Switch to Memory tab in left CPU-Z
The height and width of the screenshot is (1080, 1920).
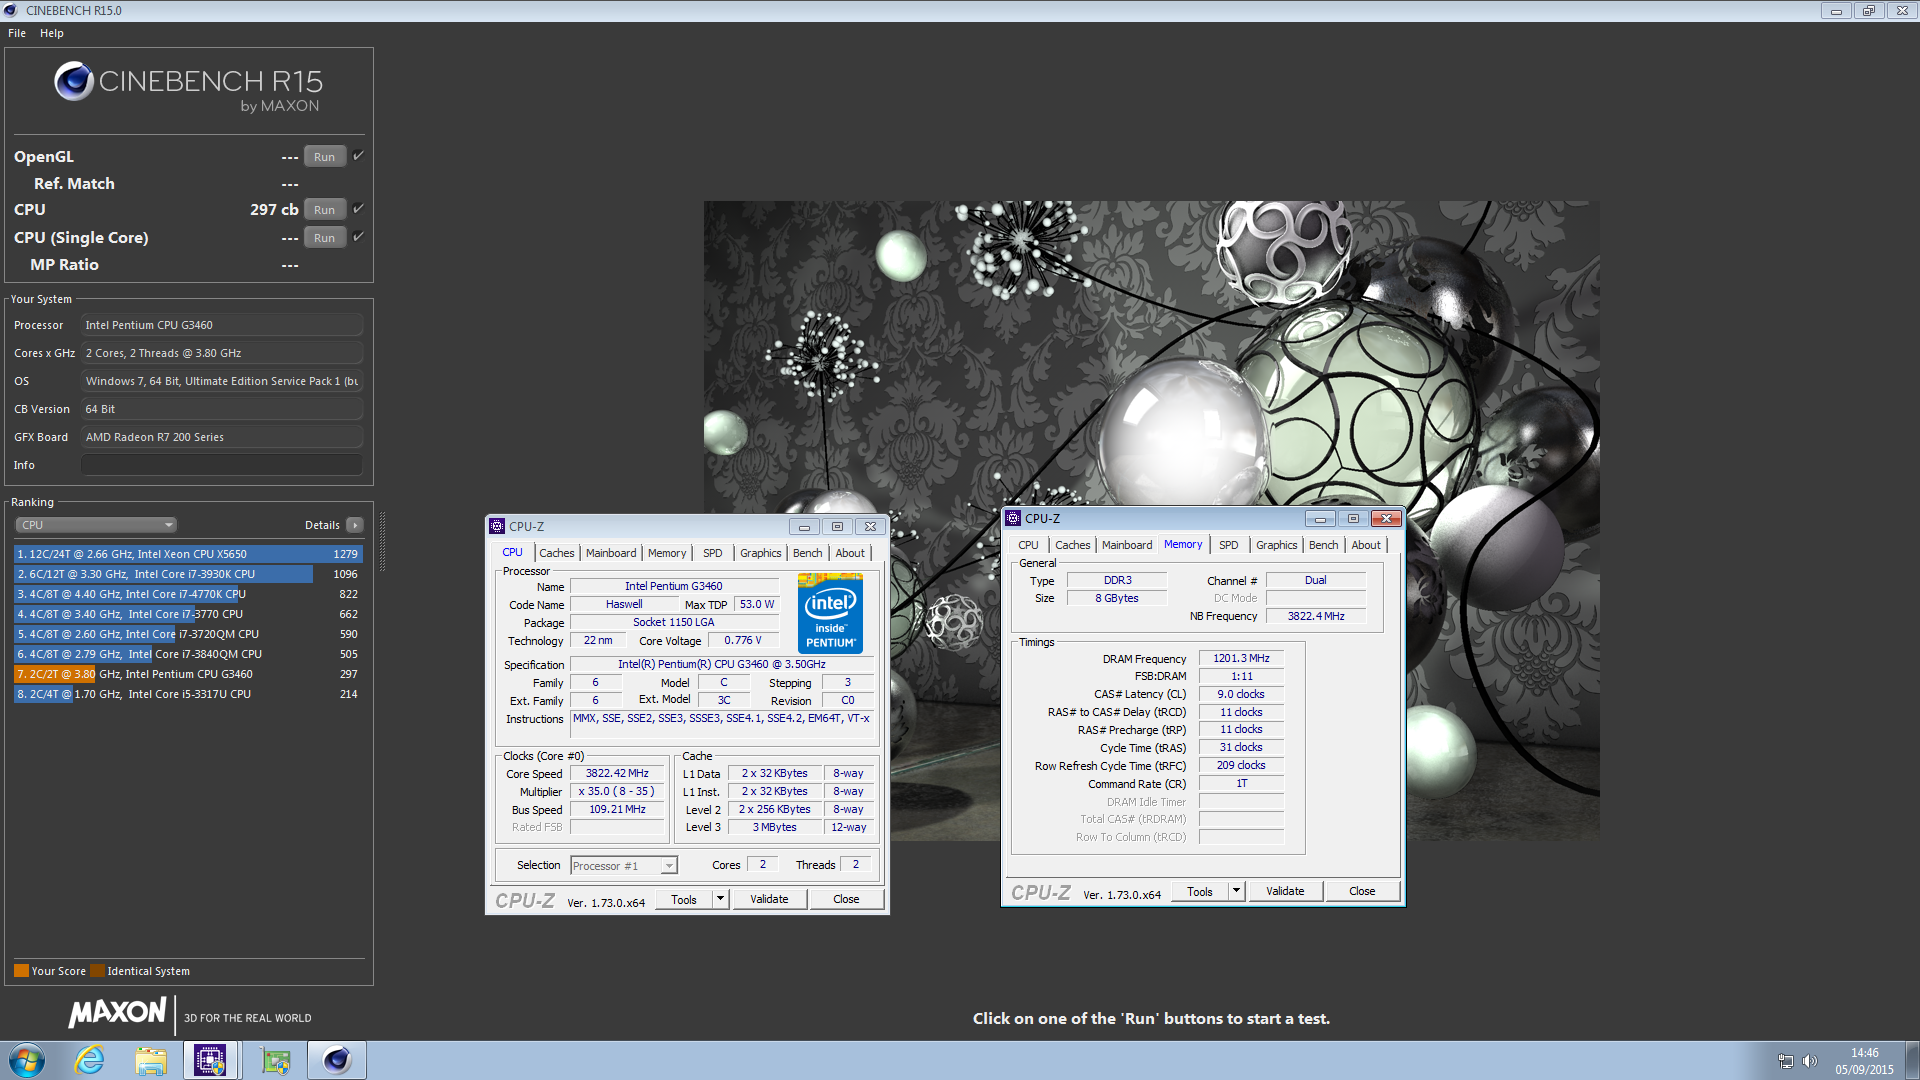coord(667,553)
